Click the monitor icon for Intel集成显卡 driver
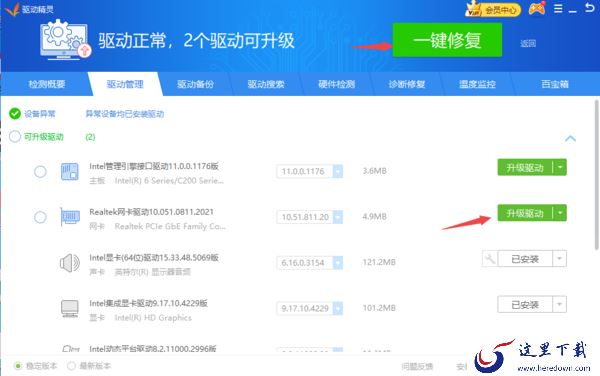Viewport: 600px width, 376px height. 70,308
